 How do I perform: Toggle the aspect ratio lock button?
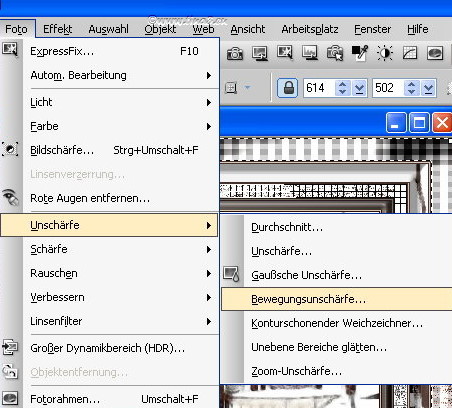point(288,88)
